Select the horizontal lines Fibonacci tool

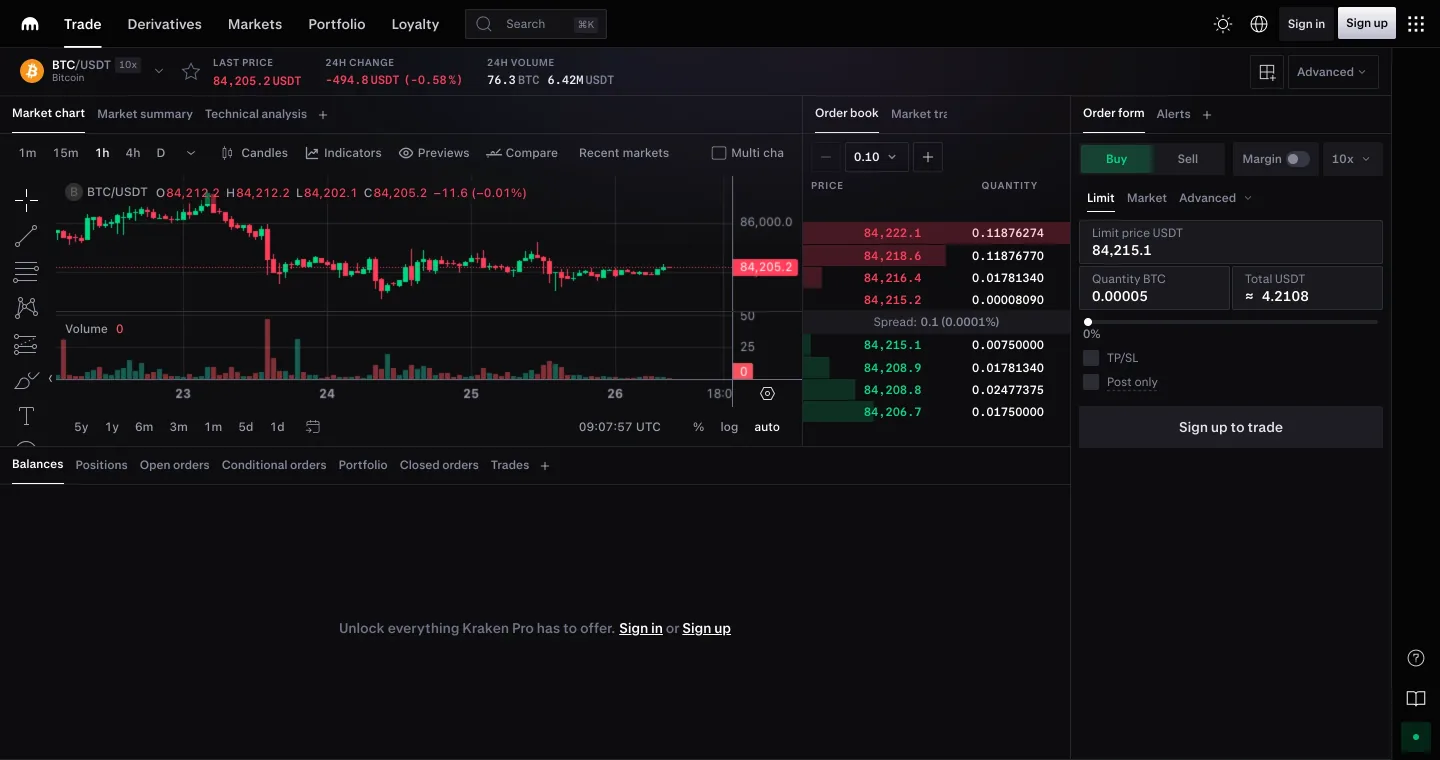pyautogui.click(x=26, y=272)
